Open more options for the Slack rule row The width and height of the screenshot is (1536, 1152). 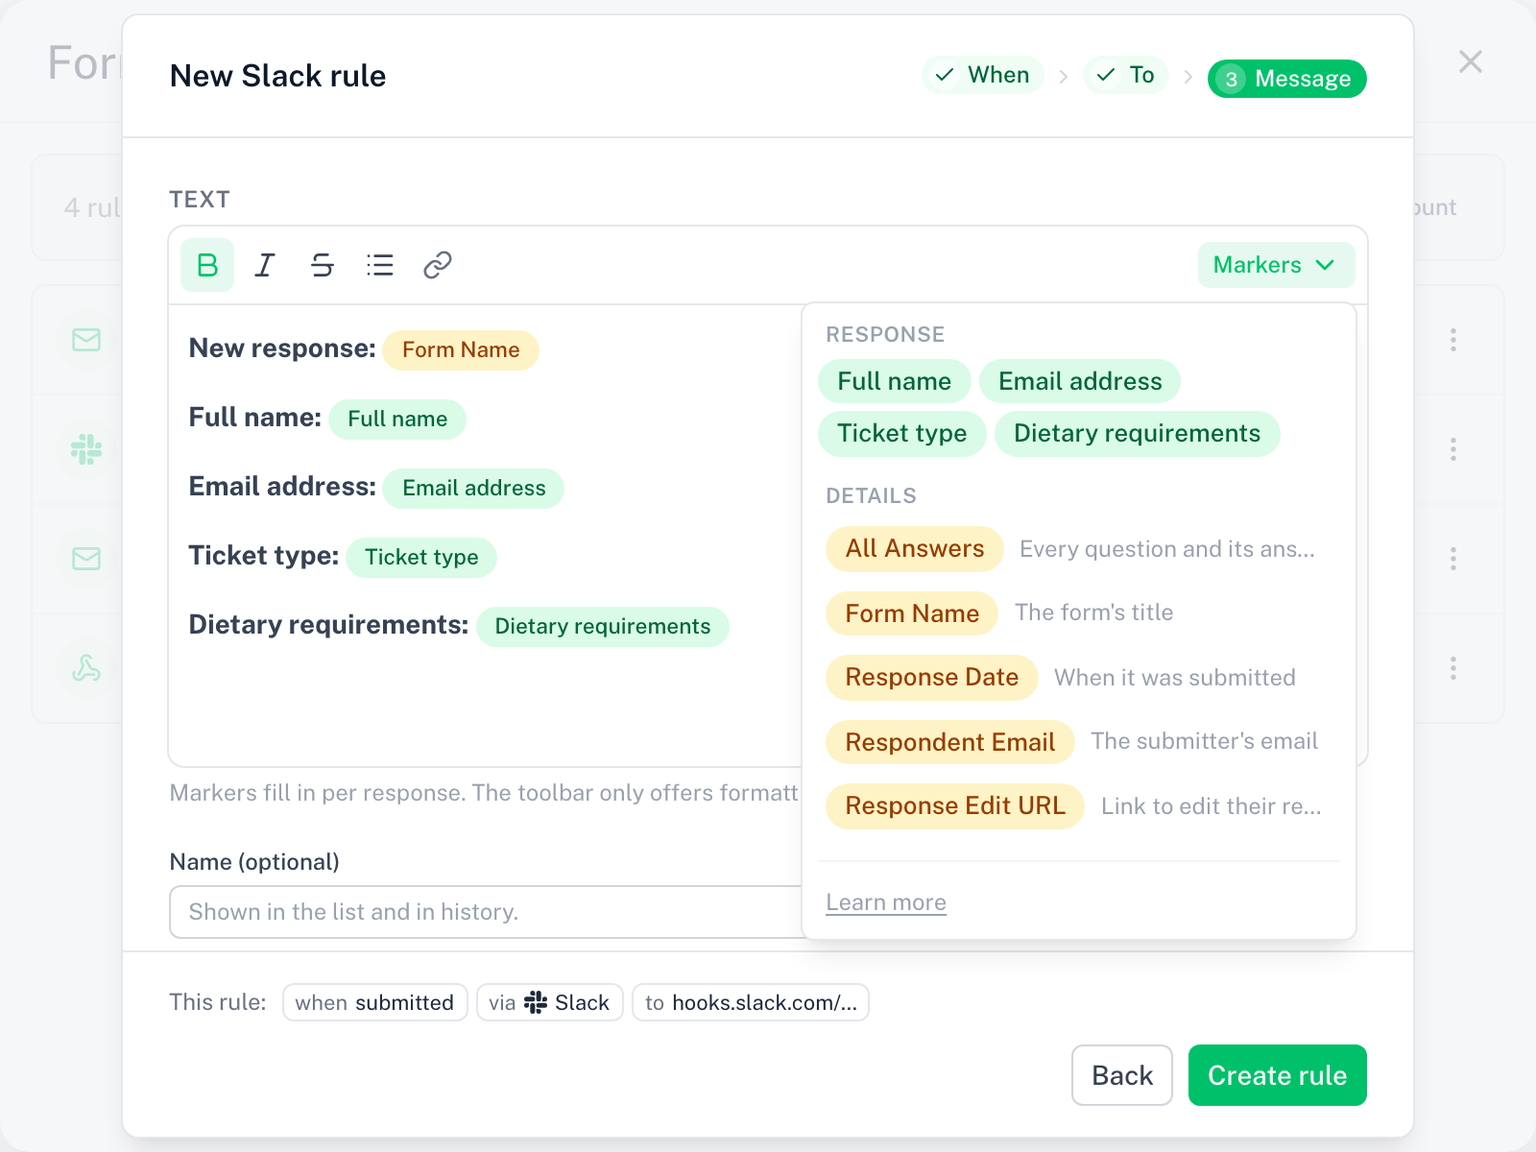(x=1453, y=449)
